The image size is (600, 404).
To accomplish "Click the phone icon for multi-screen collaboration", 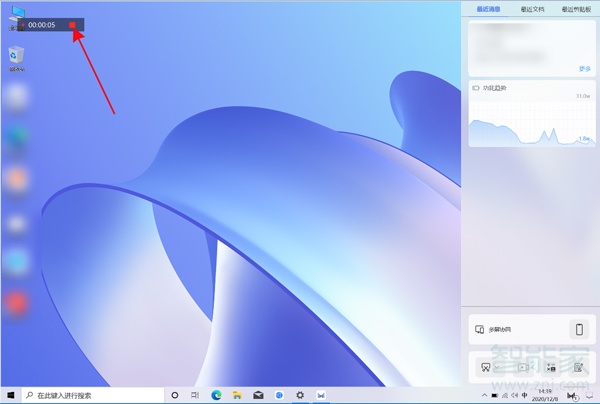I will click(579, 329).
